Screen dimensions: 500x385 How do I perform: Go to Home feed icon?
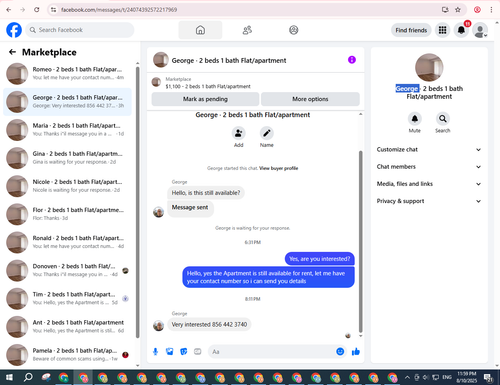pyautogui.click(x=200, y=30)
